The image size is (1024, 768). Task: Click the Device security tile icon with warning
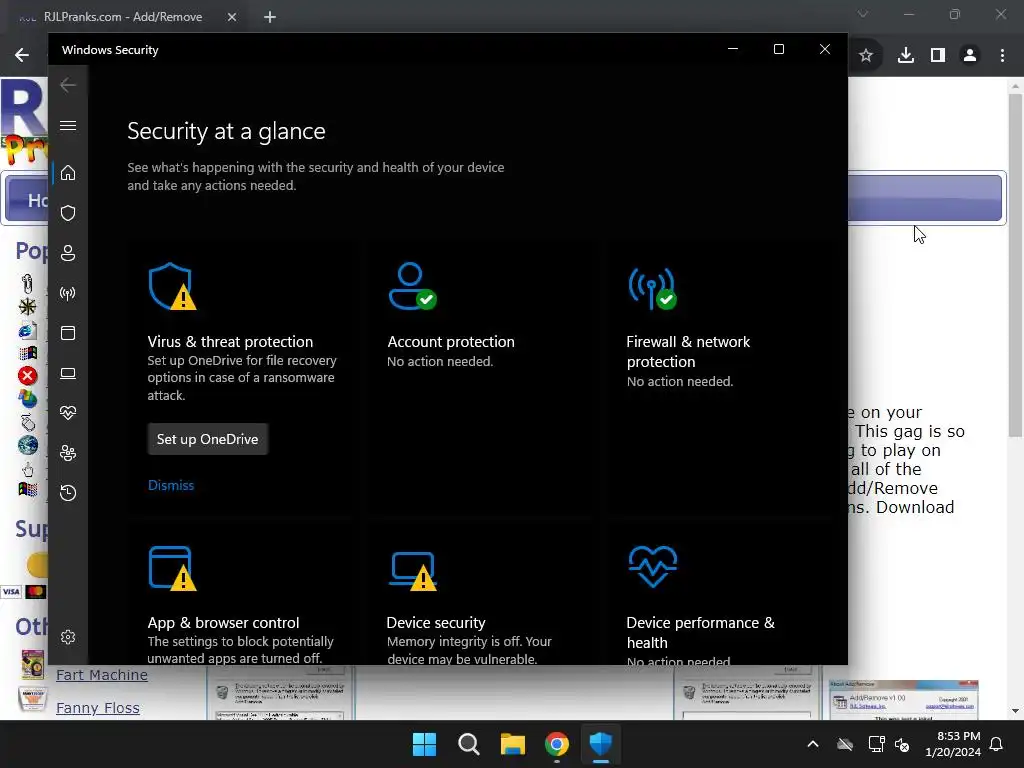[413, 570]
